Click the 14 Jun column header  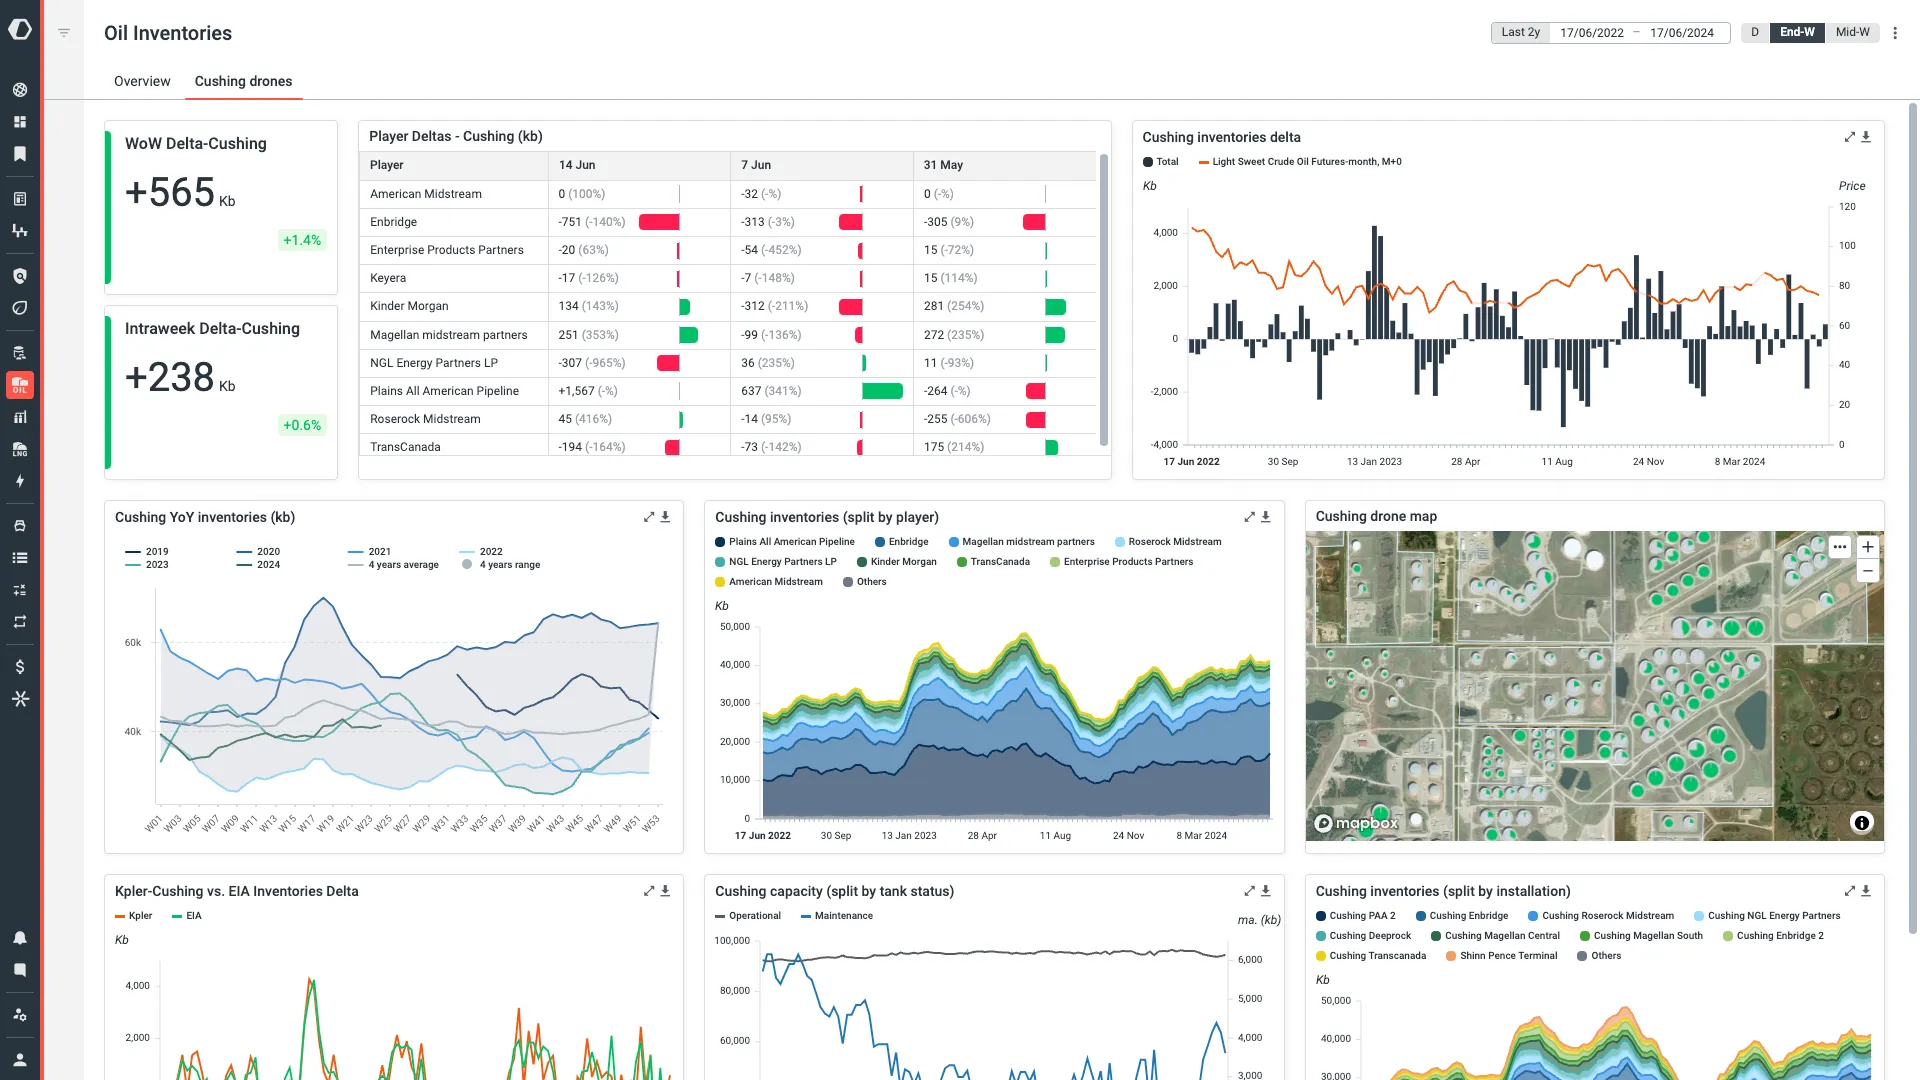click(x=640, y=165)
